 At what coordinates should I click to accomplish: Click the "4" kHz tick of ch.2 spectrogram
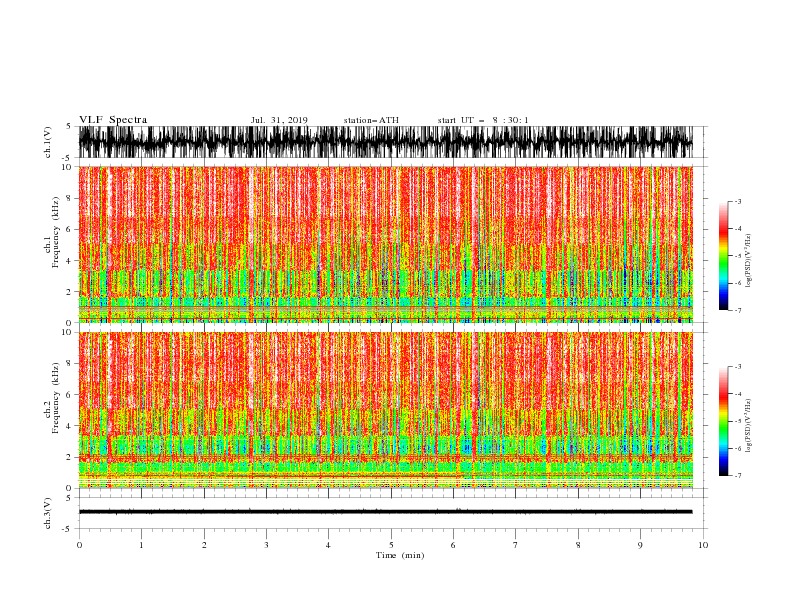(70, 427)
